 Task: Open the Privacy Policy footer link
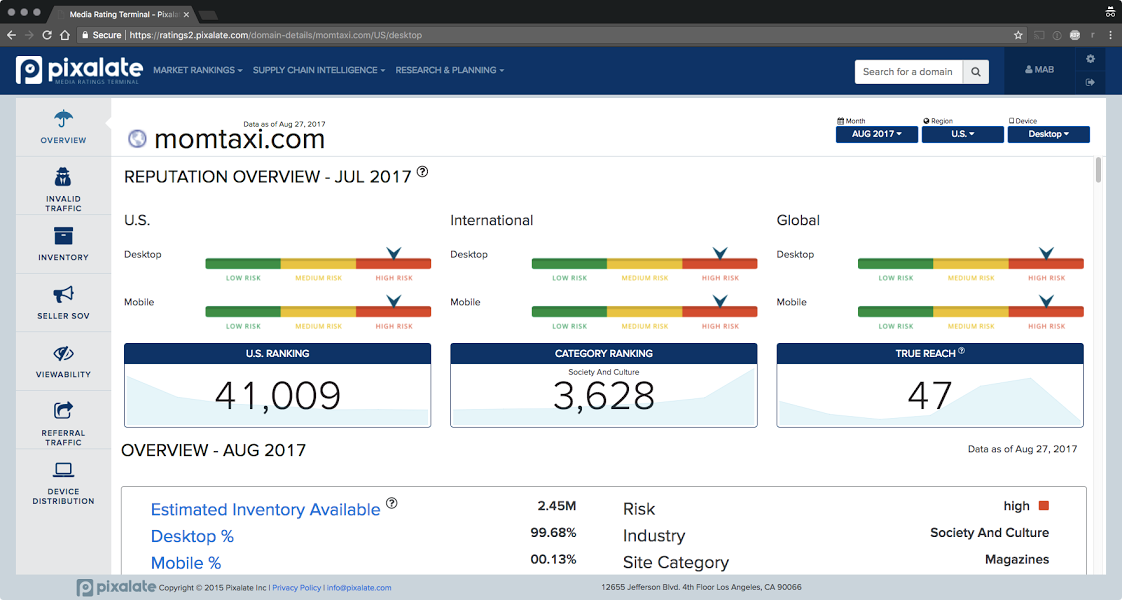[x=296, y=588]
